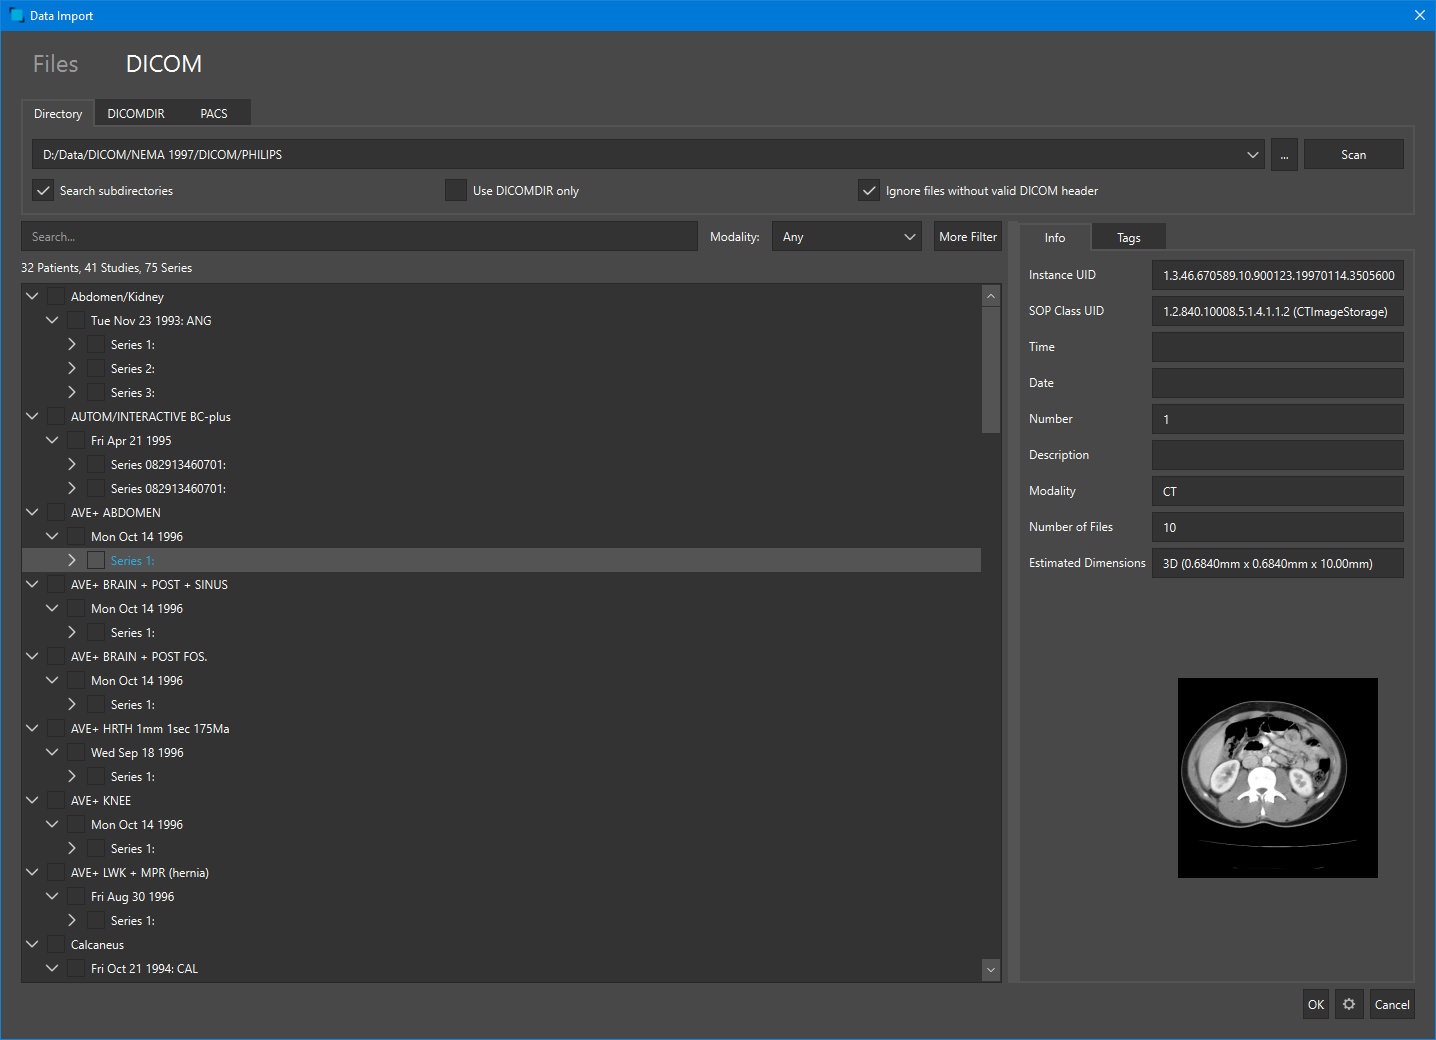Select the Fri Oct 21 1994: CAL study
This screenshot has height=1040, width=1436.
pyautogui.click(x=145, y=969)
